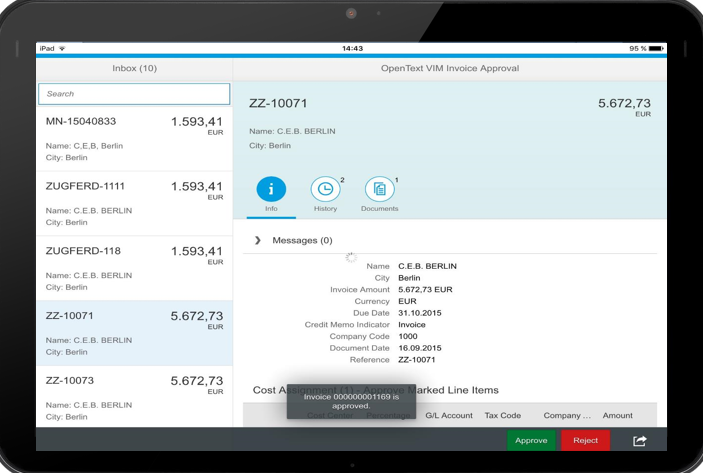This screenshot has height=473, width=703.
Task: Select invoice ZZ-10071 in inbox
Action: coord(134,333)
